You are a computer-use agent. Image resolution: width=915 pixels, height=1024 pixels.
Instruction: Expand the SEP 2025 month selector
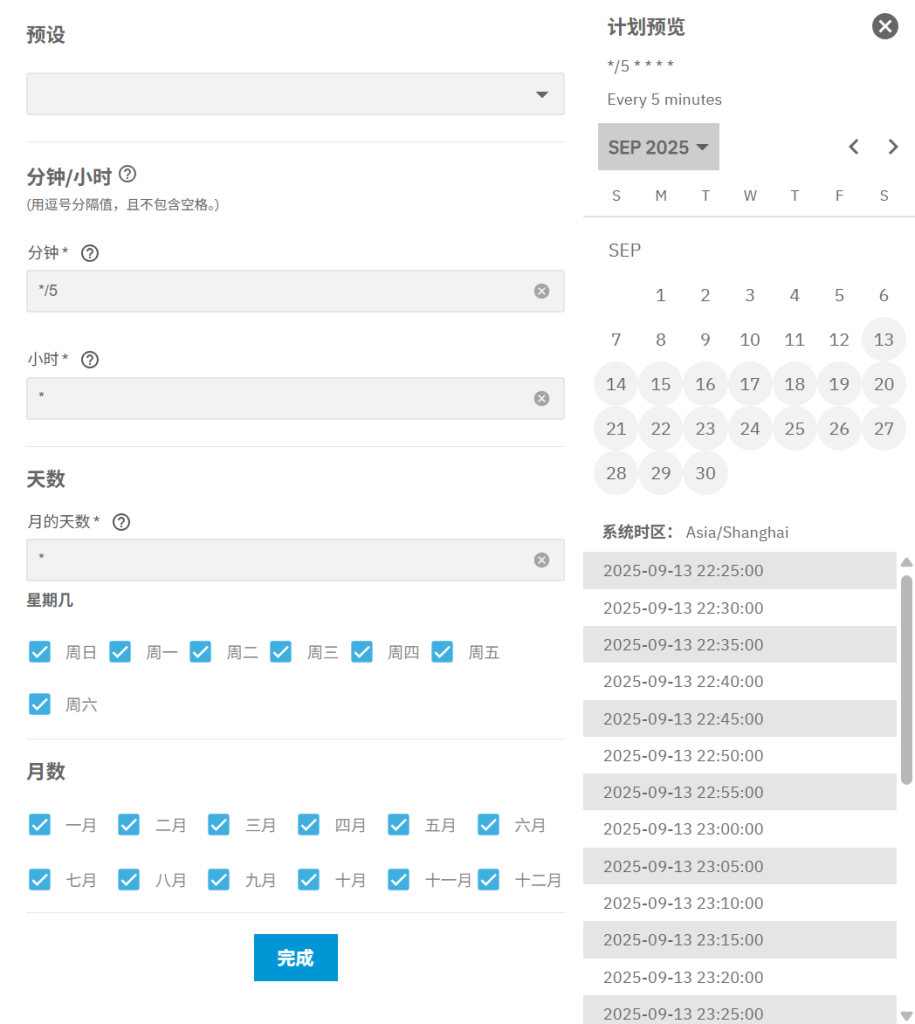(658, 147)
